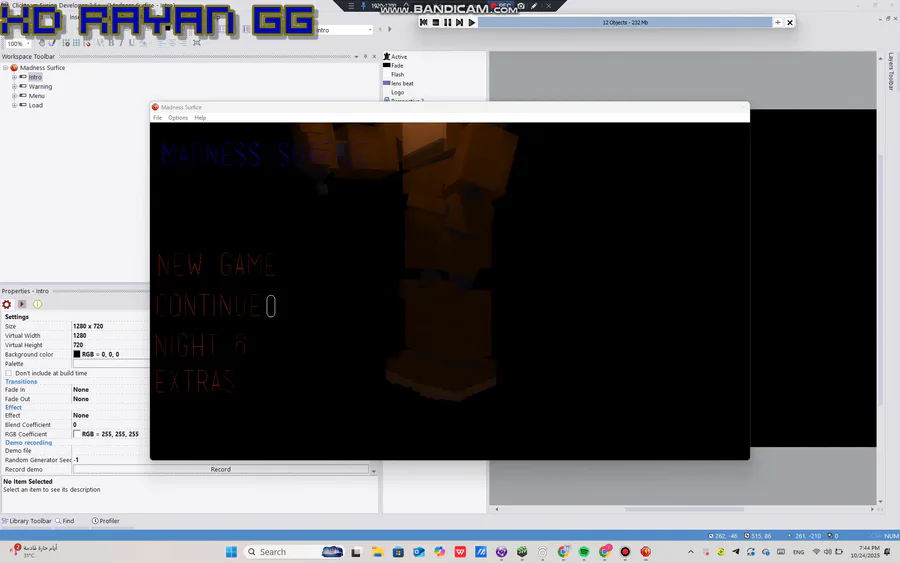
Task: Select the Logo object in the list
Action: (x=398, y=92)
